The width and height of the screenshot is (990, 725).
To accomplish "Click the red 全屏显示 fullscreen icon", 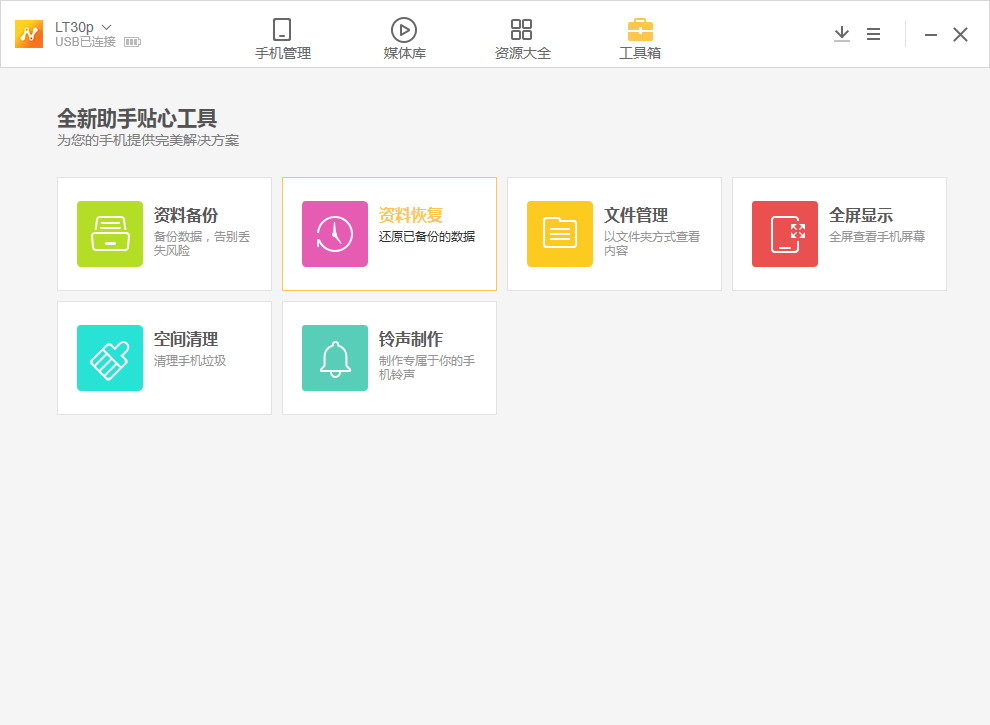I will pos(785,234).
